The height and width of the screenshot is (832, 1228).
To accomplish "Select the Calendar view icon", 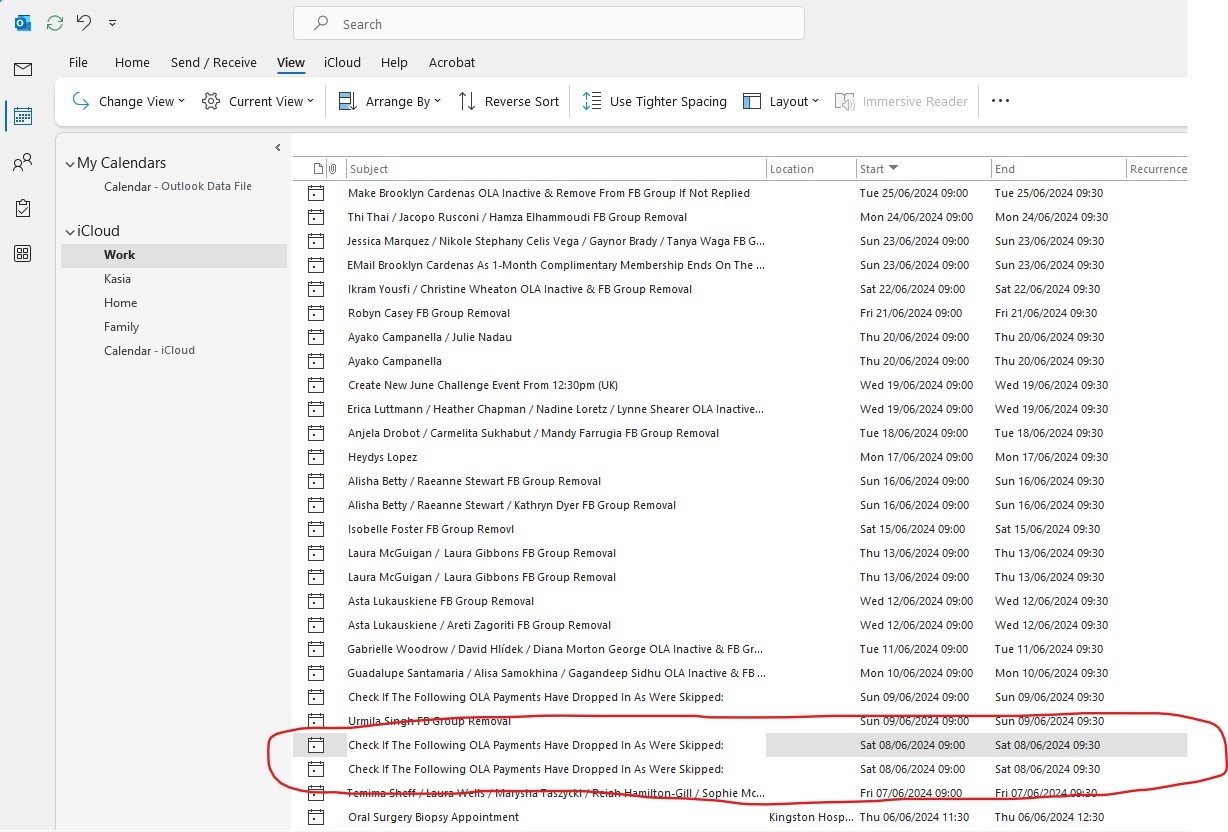I will tap(22, 115).
